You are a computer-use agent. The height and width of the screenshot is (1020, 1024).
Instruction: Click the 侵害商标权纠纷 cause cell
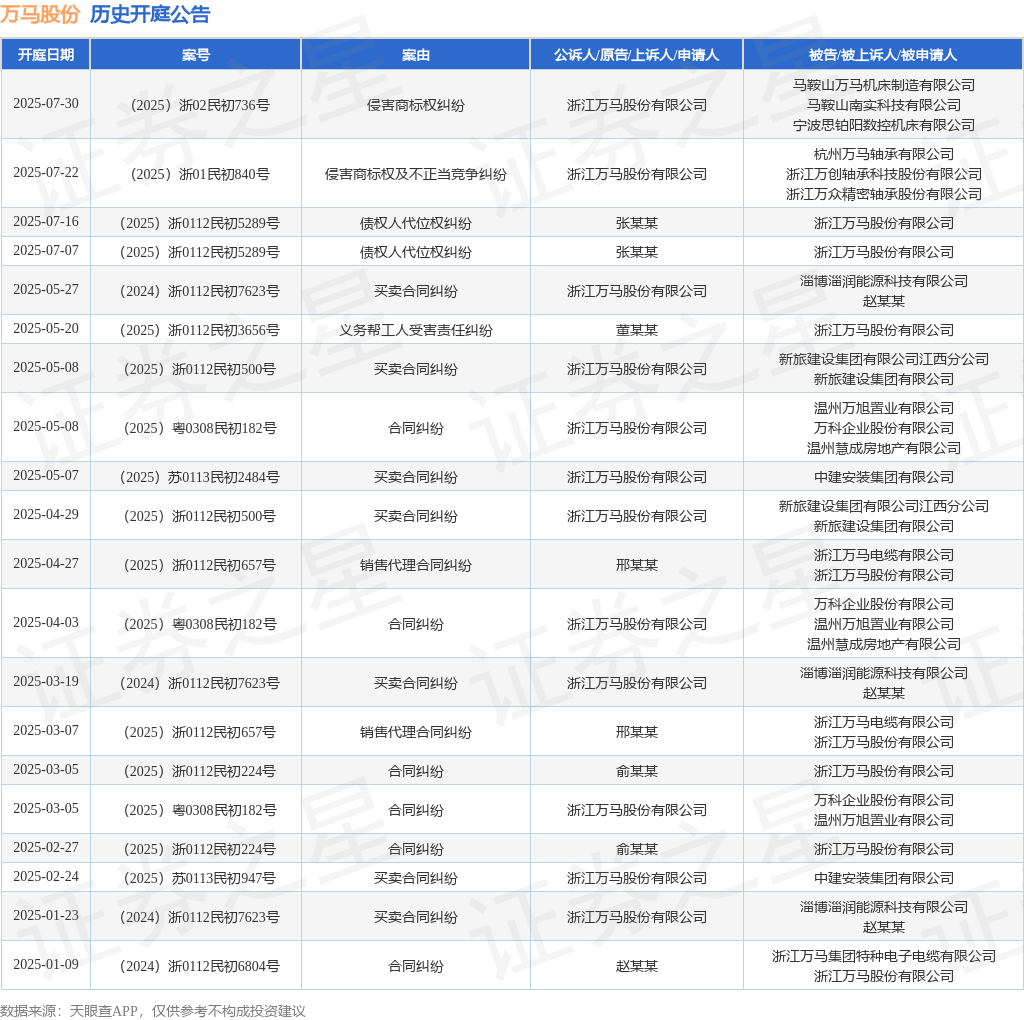click(415, 105)
